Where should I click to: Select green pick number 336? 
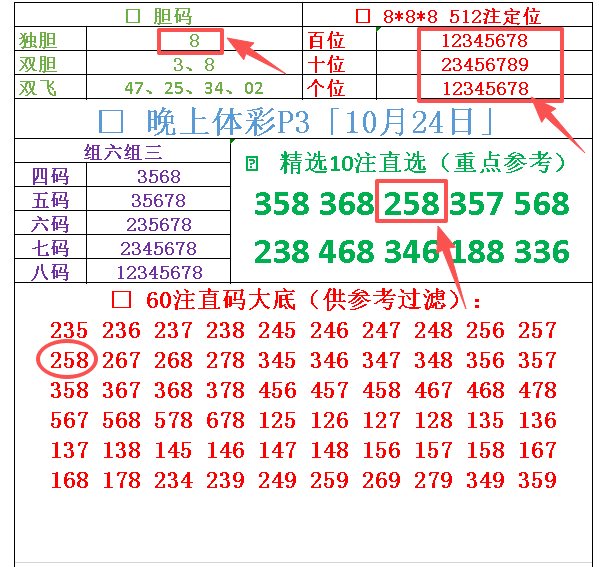click(x=542, y=251)
